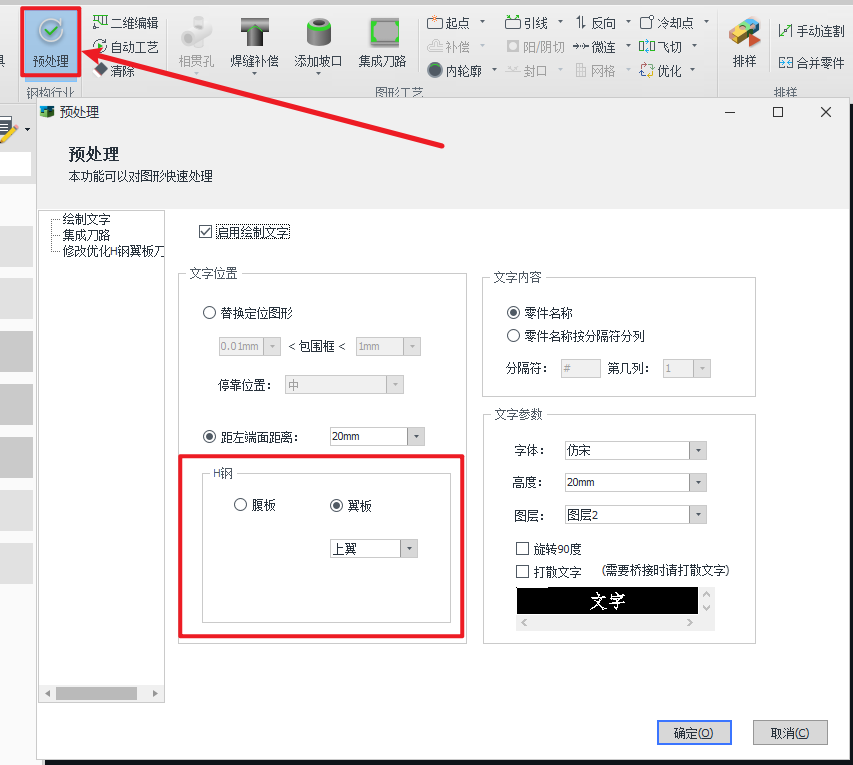The width and height of the screenshot is (853, 765).
Task: Select 绘制文字 in the left tree
Action: click(x=86, y=219)
